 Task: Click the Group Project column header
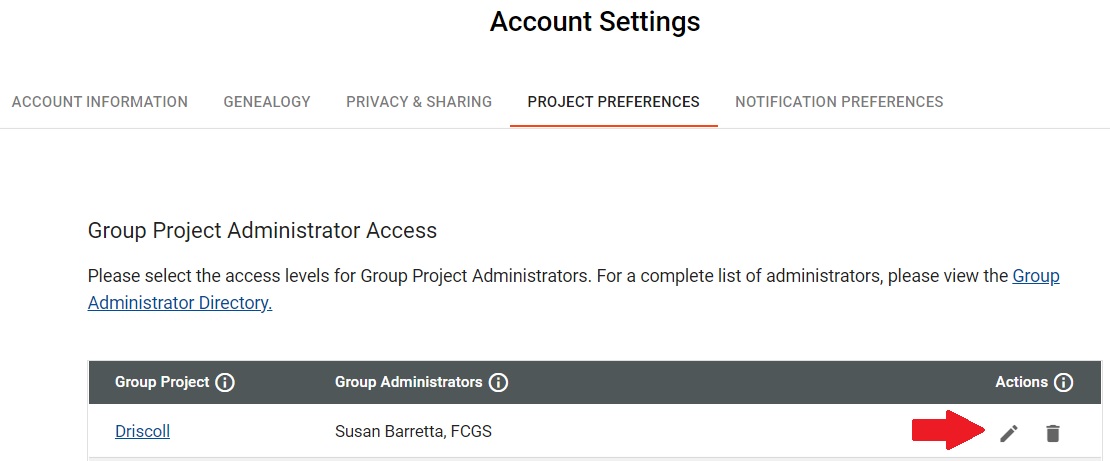[x=162, y=382]
